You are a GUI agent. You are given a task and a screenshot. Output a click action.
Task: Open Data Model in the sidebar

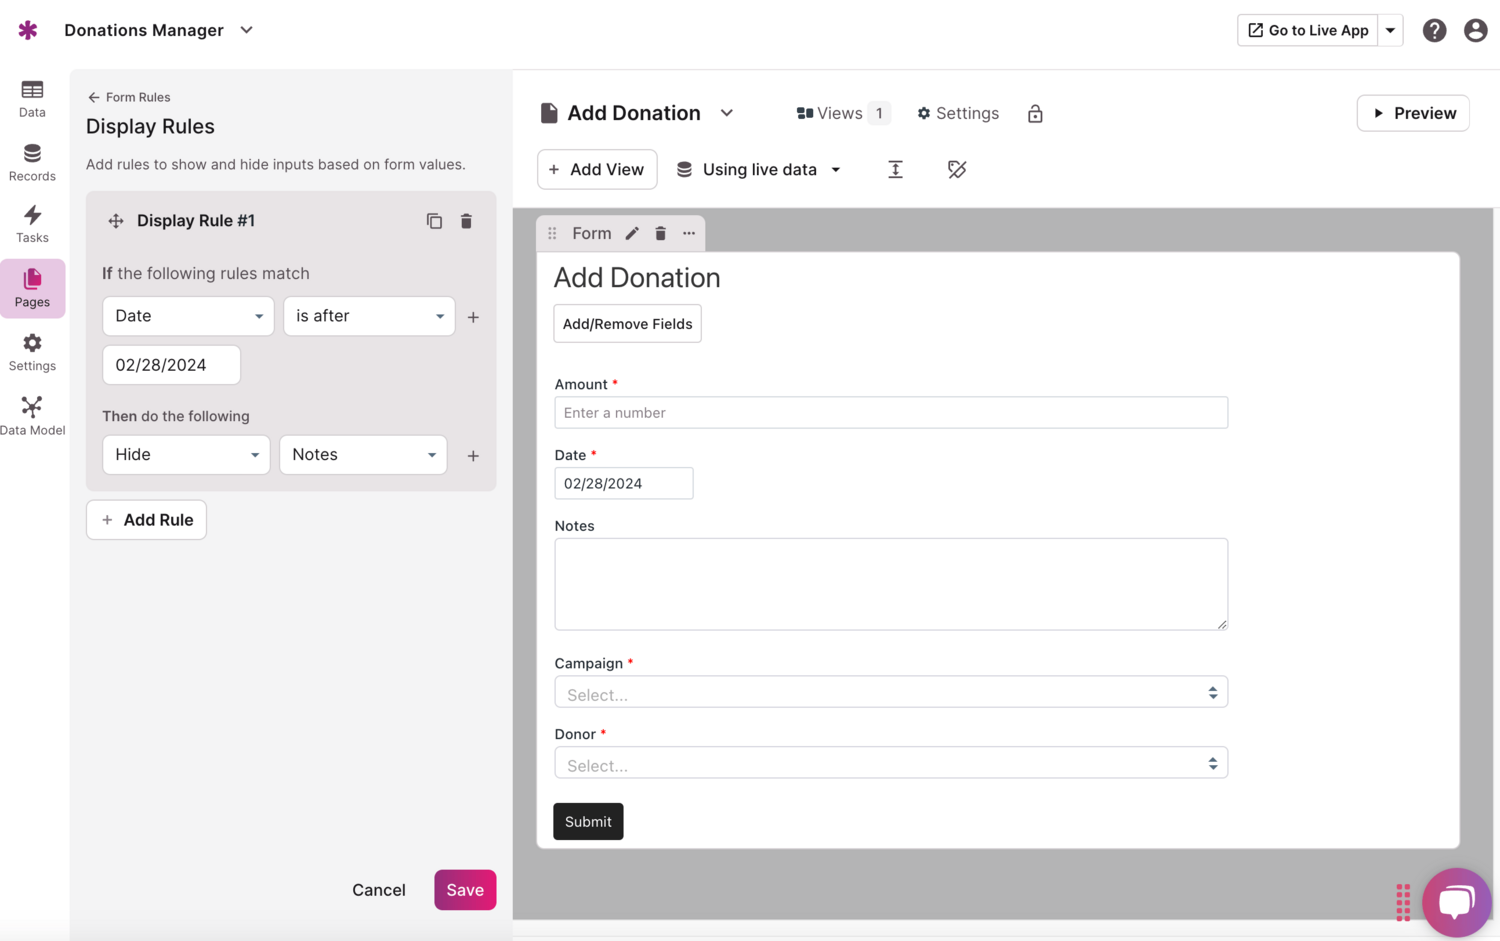(x=32, y=416)
